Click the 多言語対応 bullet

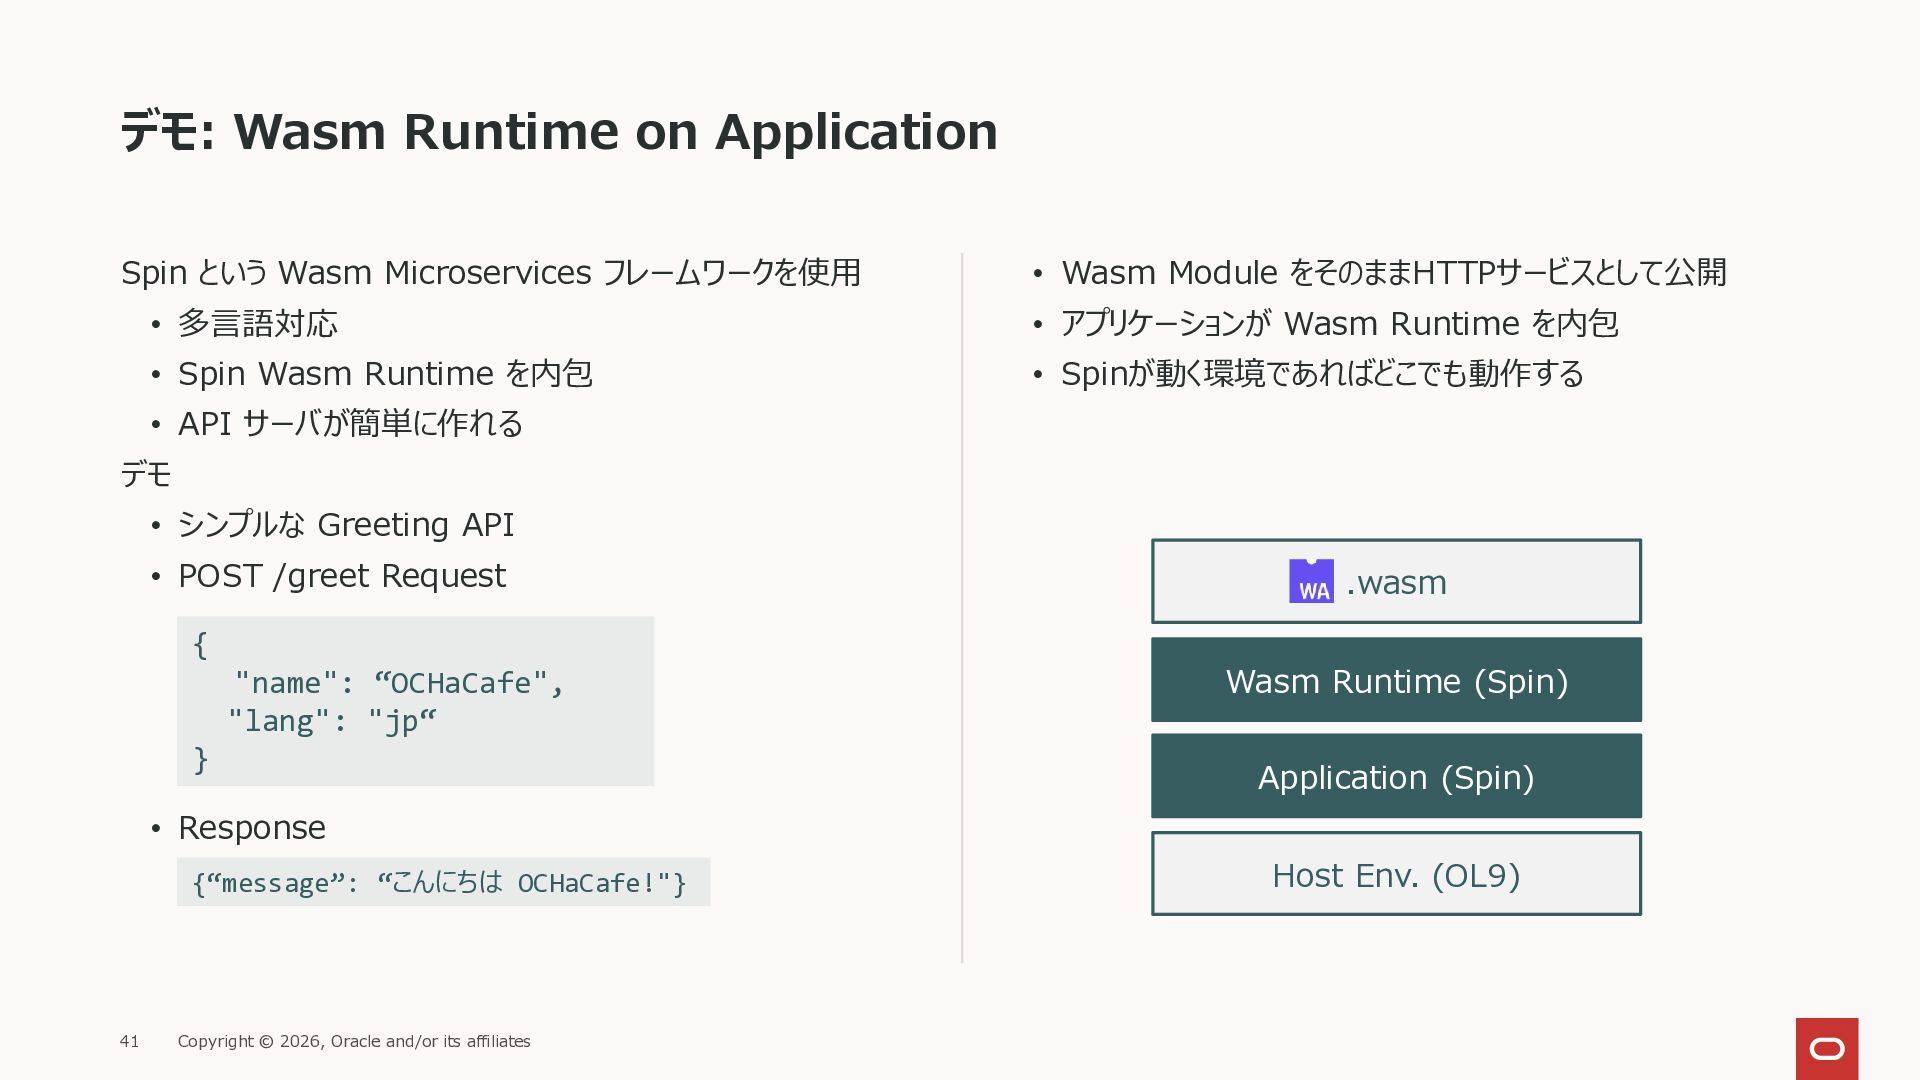257,323
